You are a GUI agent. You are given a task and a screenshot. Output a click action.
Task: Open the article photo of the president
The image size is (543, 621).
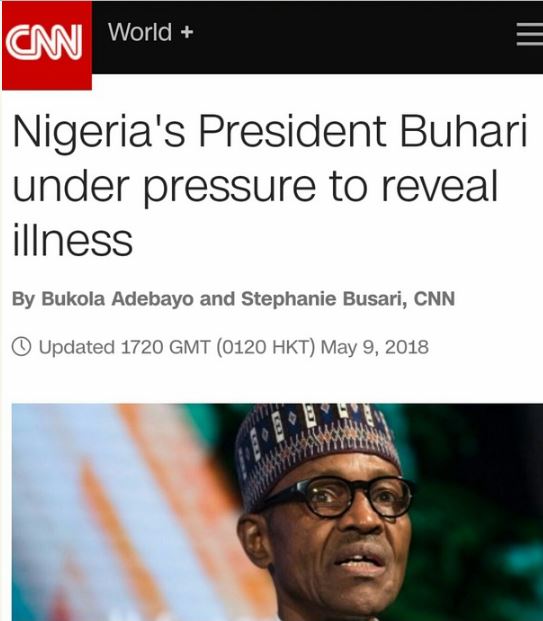pyautogui.click(x=277, y=512)
